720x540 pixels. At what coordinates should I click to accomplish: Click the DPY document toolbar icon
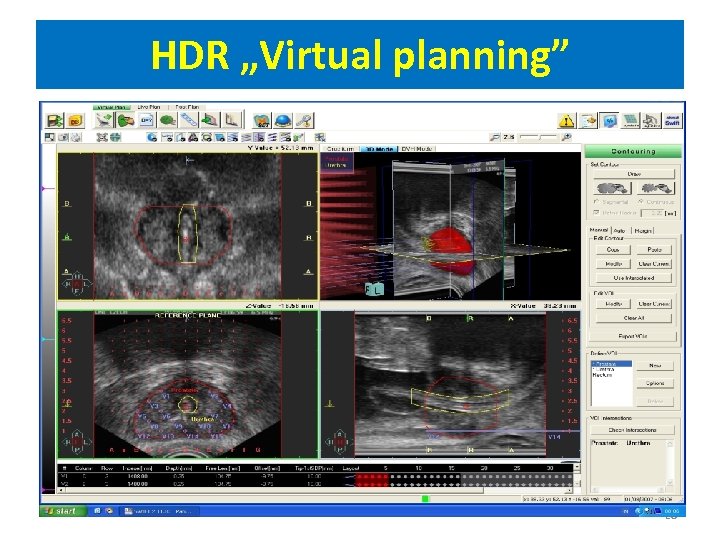146,120
